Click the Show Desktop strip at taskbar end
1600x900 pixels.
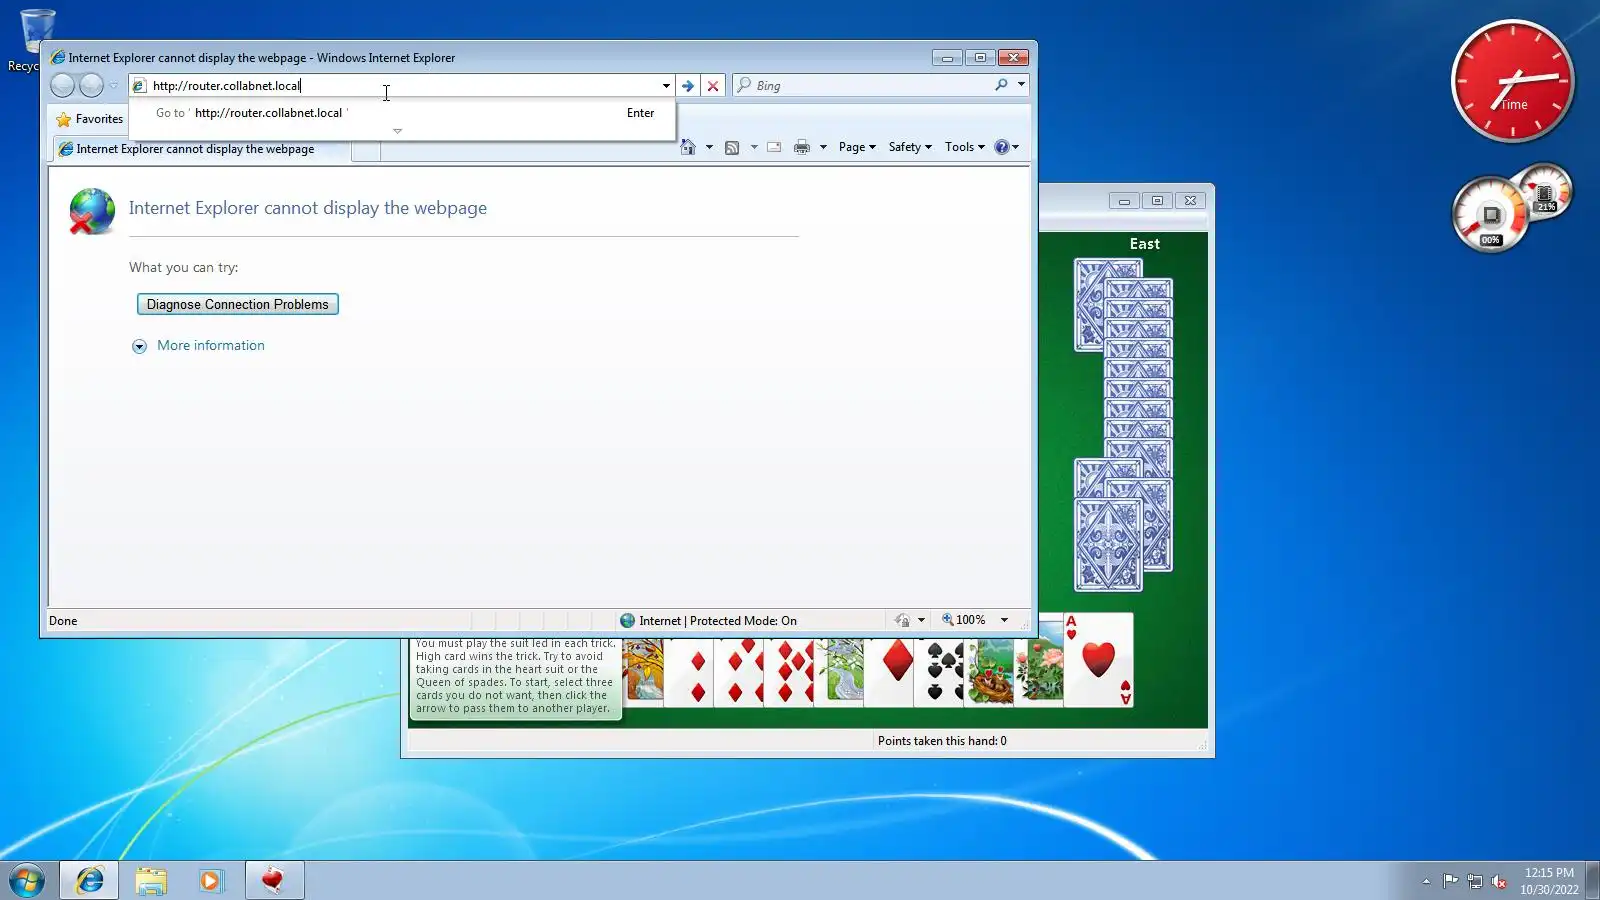(x=1592, y=881)
